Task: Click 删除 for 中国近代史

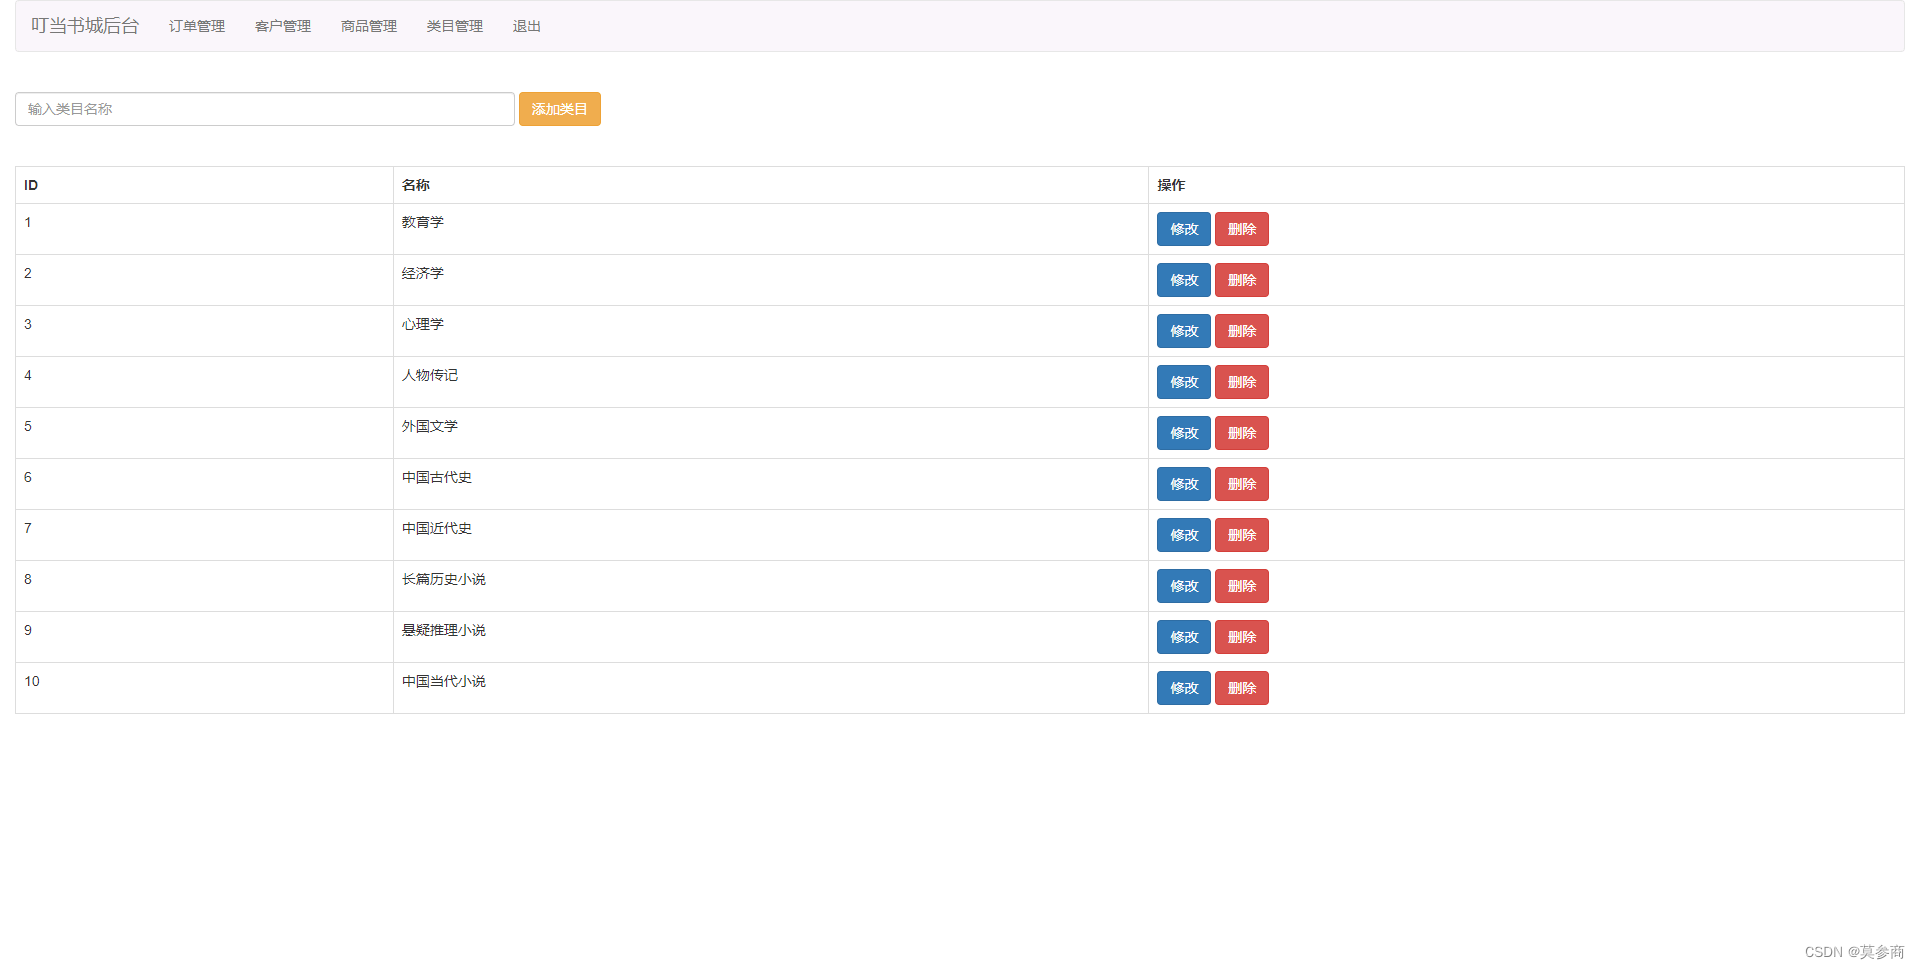Action: tap(1242, 535)
